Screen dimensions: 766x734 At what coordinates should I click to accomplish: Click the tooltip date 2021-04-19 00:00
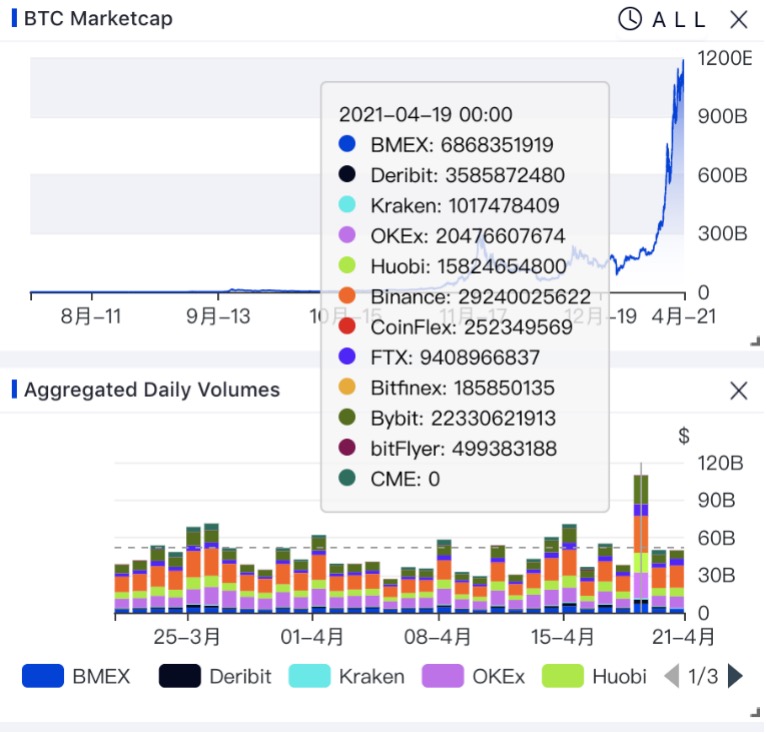pyautogui.click(x=426, y=114)
